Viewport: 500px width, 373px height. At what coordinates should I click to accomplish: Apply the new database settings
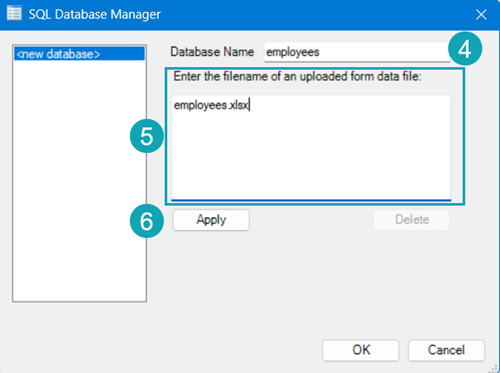(211, 220)
